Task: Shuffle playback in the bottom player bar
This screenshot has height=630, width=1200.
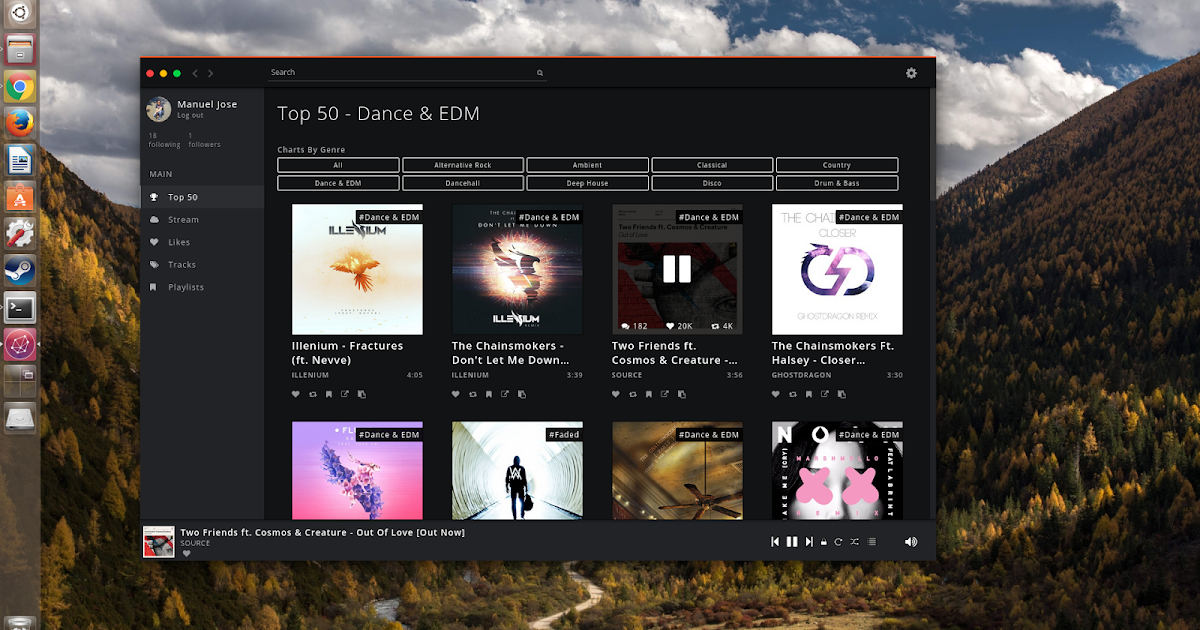Action: click(855, 541)
